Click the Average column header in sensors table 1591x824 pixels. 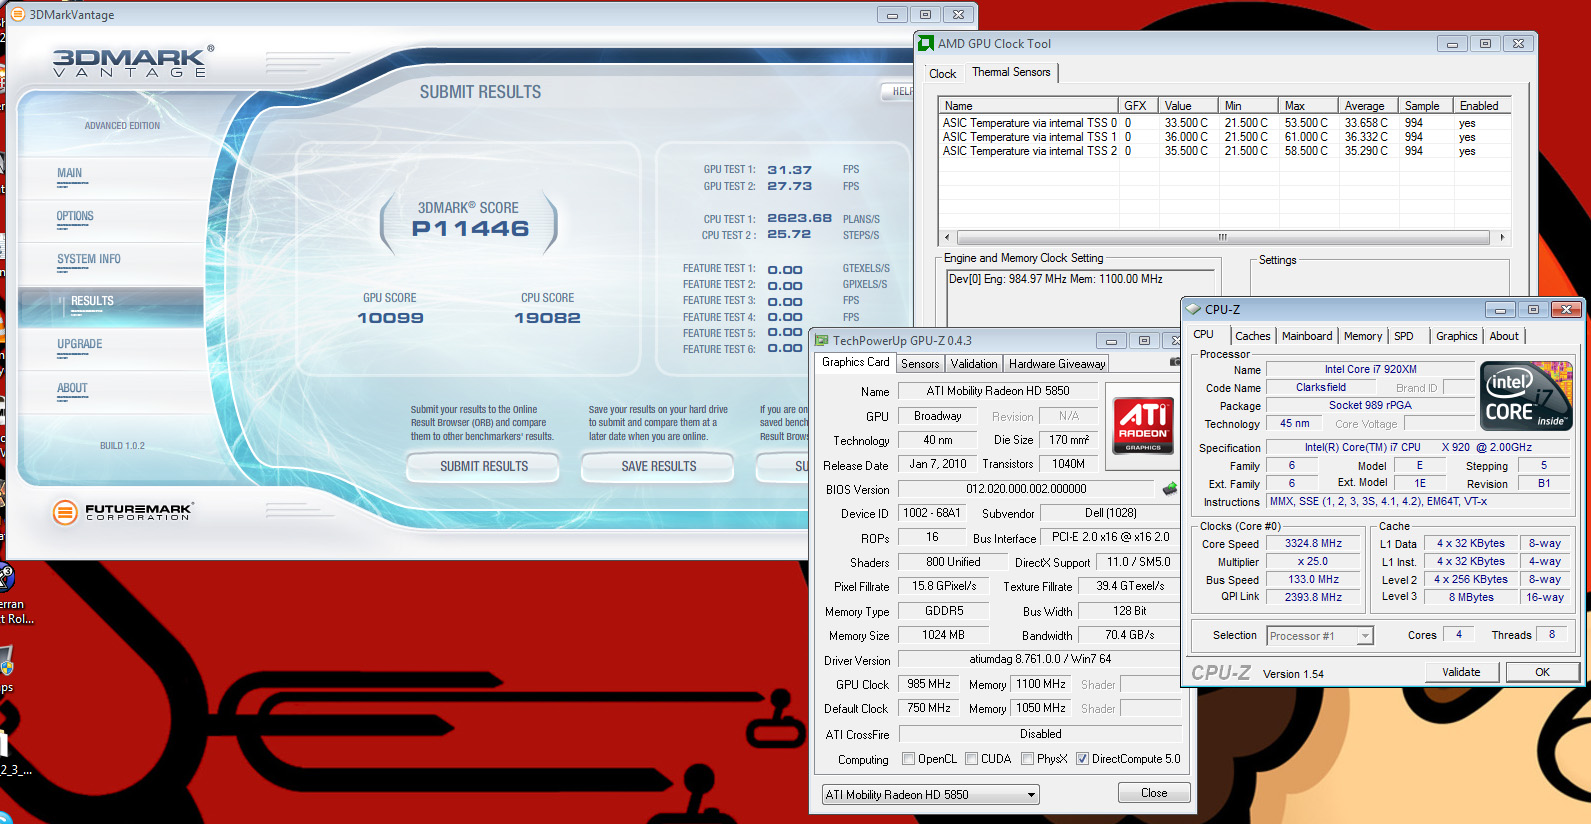(x=1367, y=106)
